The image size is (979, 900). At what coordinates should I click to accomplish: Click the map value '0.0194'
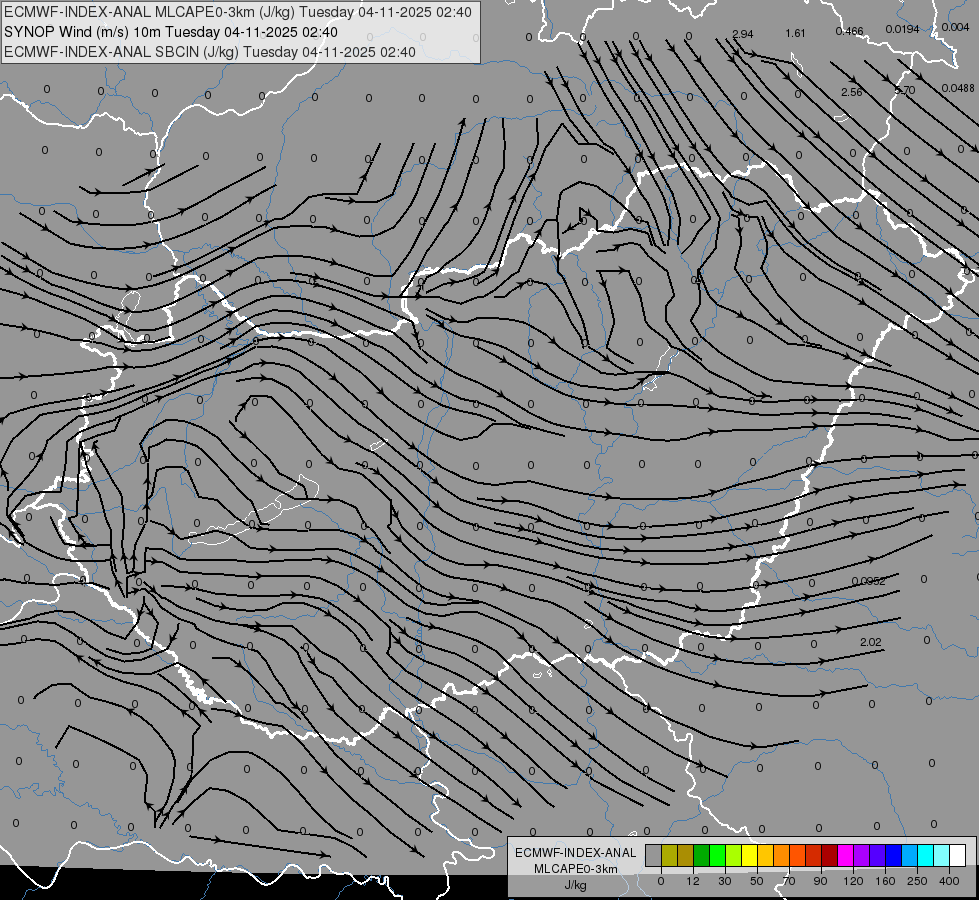click(x=902, y=29)
